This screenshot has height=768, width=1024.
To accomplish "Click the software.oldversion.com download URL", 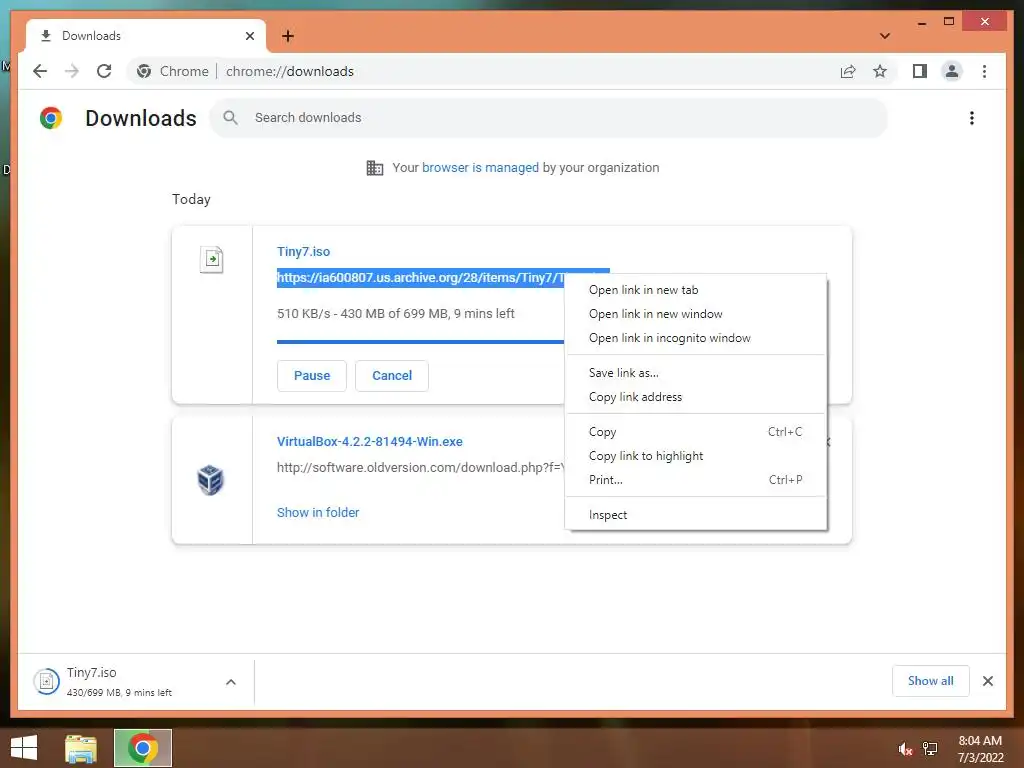I will tap(421, 468).
